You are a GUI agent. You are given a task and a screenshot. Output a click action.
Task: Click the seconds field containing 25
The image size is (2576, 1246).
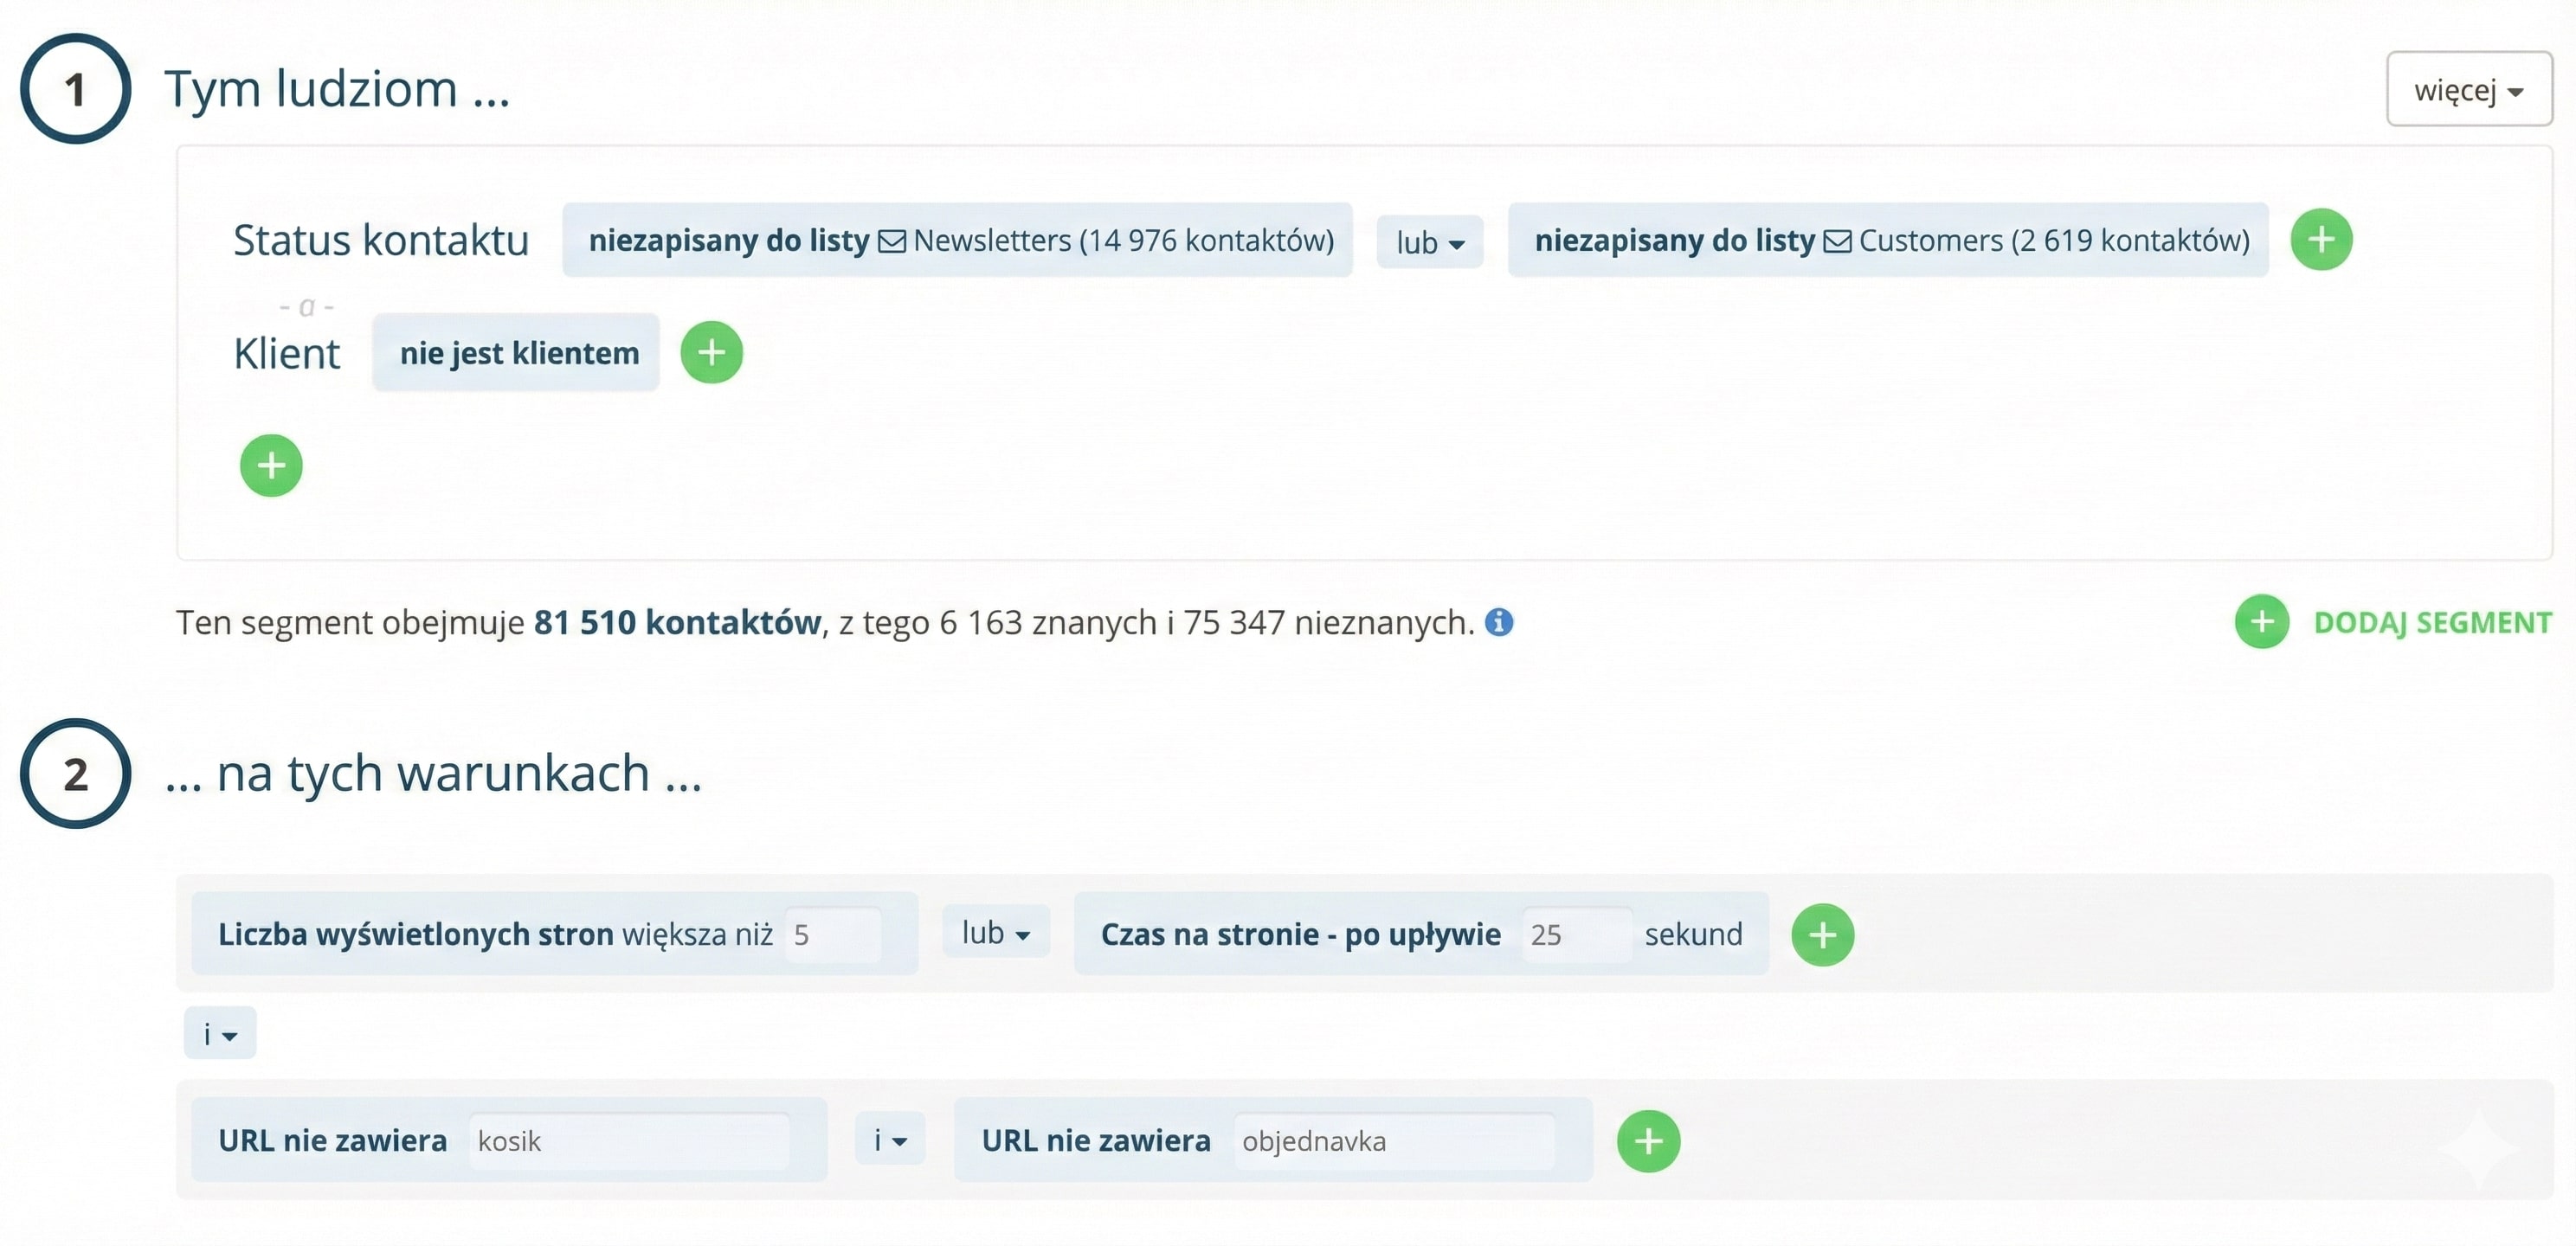pos(1575,935)
